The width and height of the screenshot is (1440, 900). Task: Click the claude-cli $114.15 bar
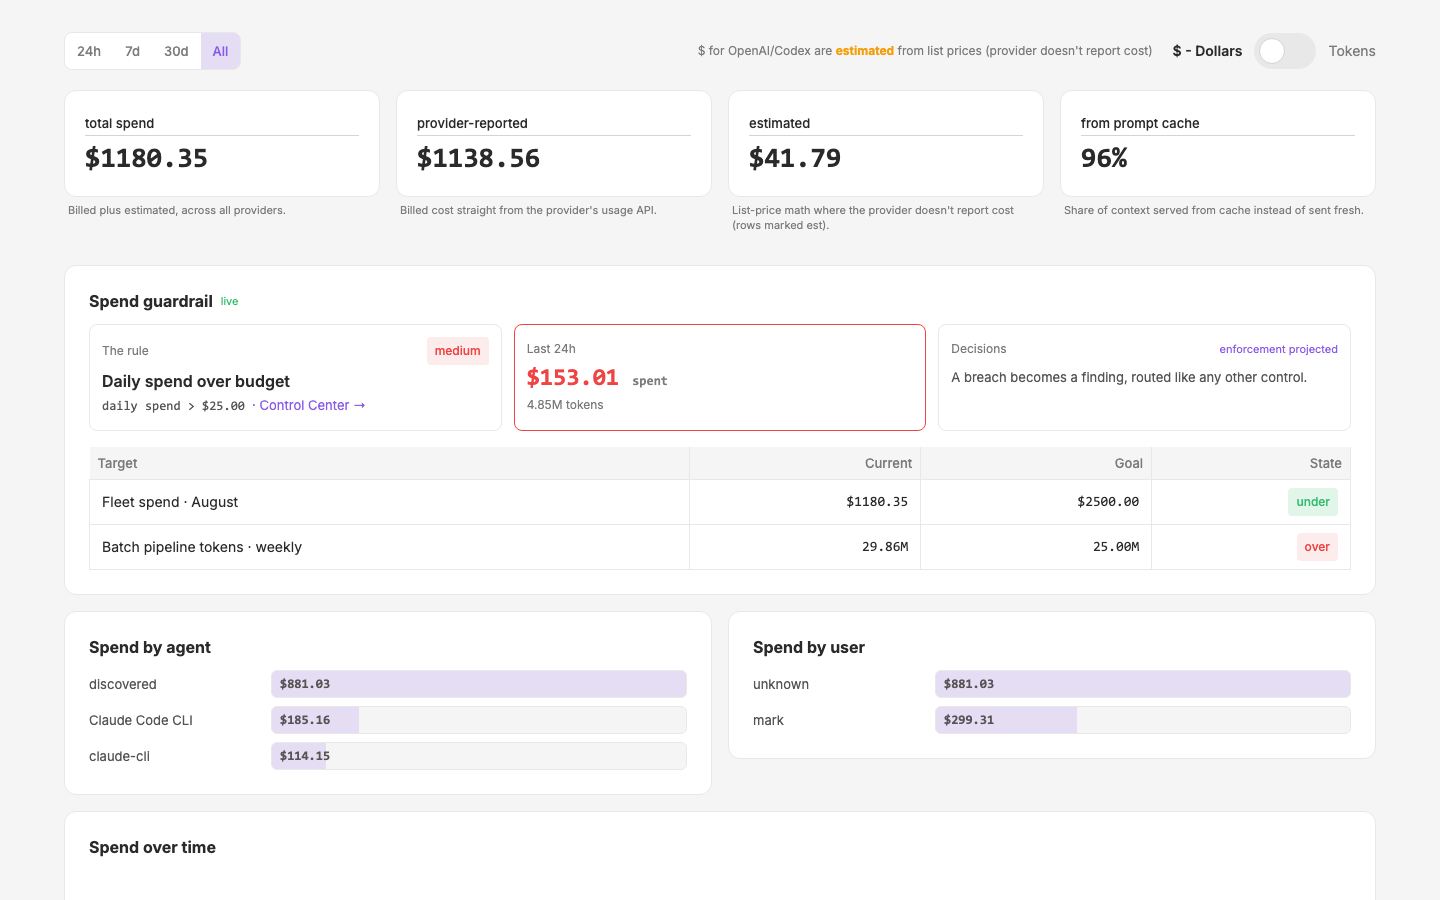[479, 756]
